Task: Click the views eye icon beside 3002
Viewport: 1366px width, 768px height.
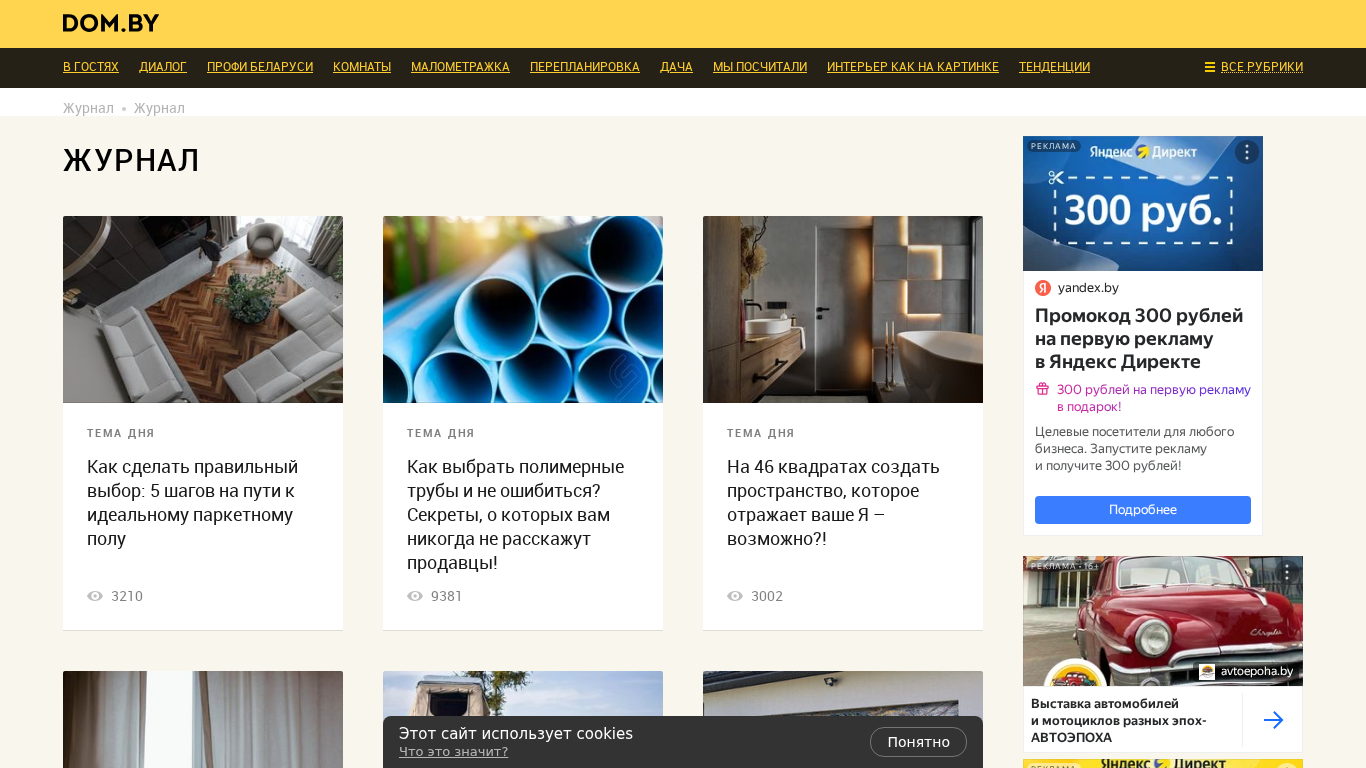Action: point(735,596)
